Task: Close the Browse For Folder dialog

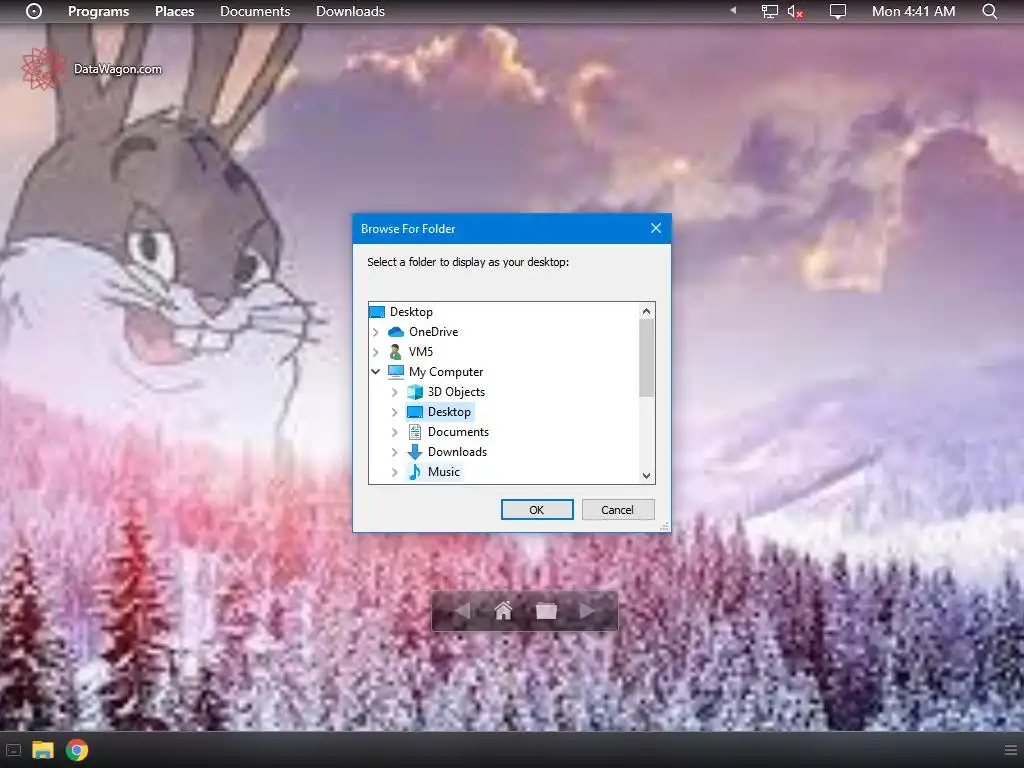Action: 656,228
